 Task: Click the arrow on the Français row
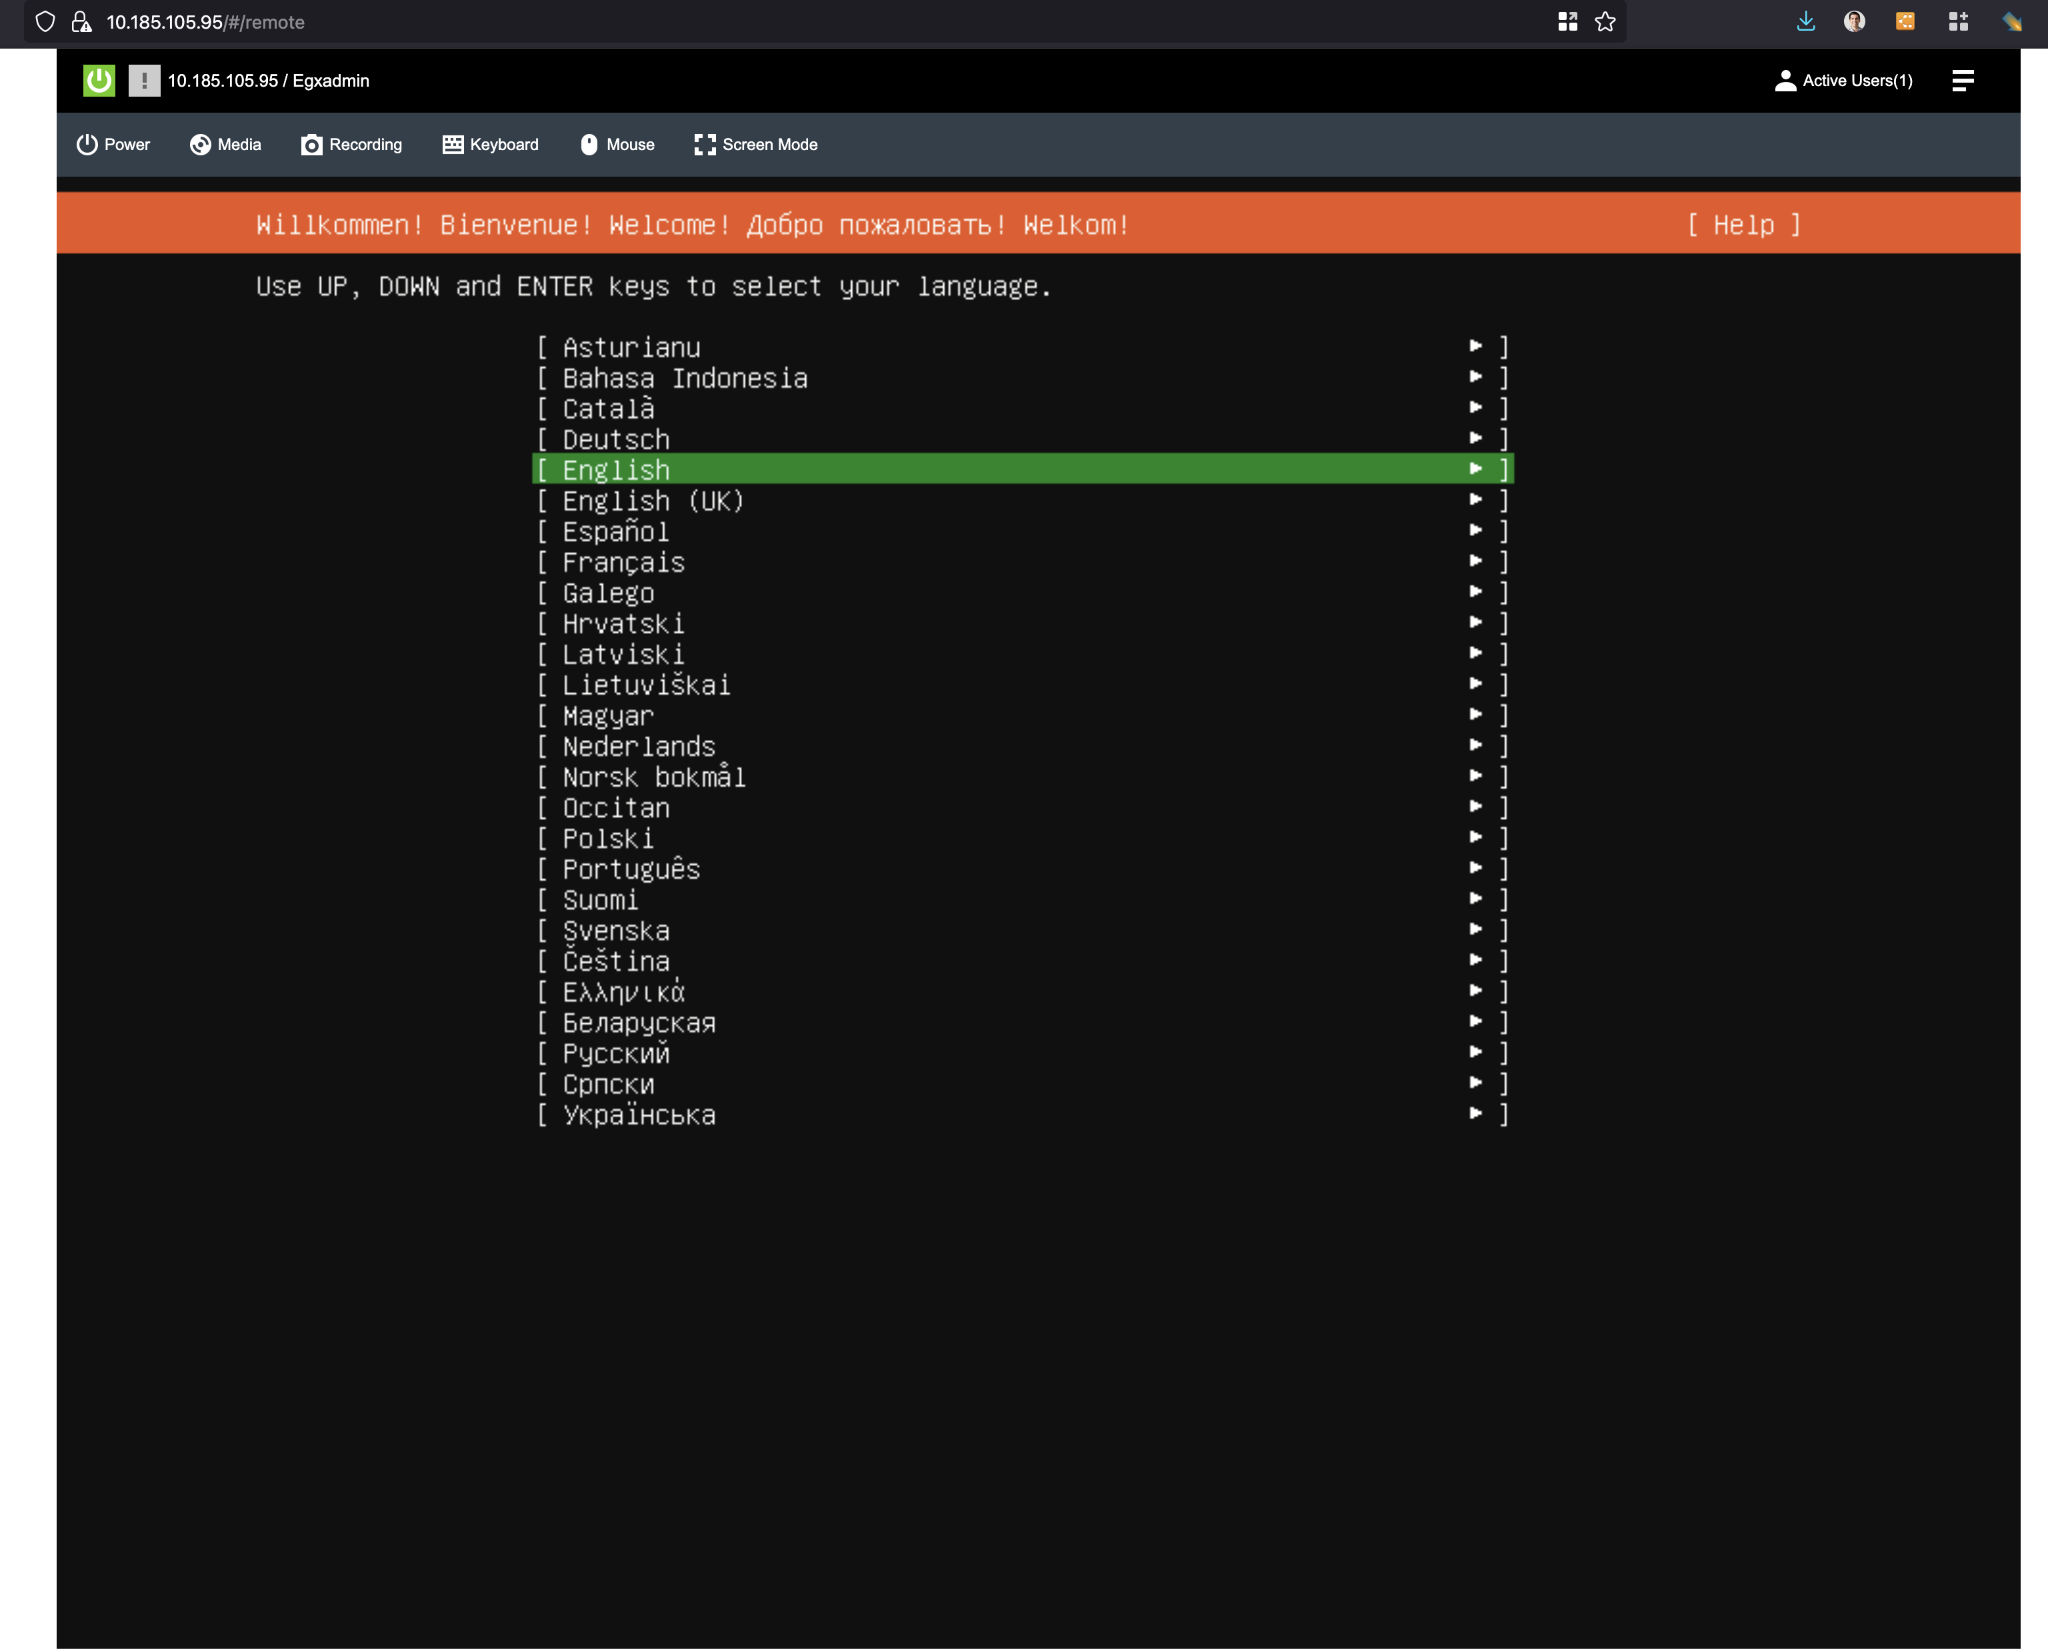pyautogui.click(x=1475, y=560)
